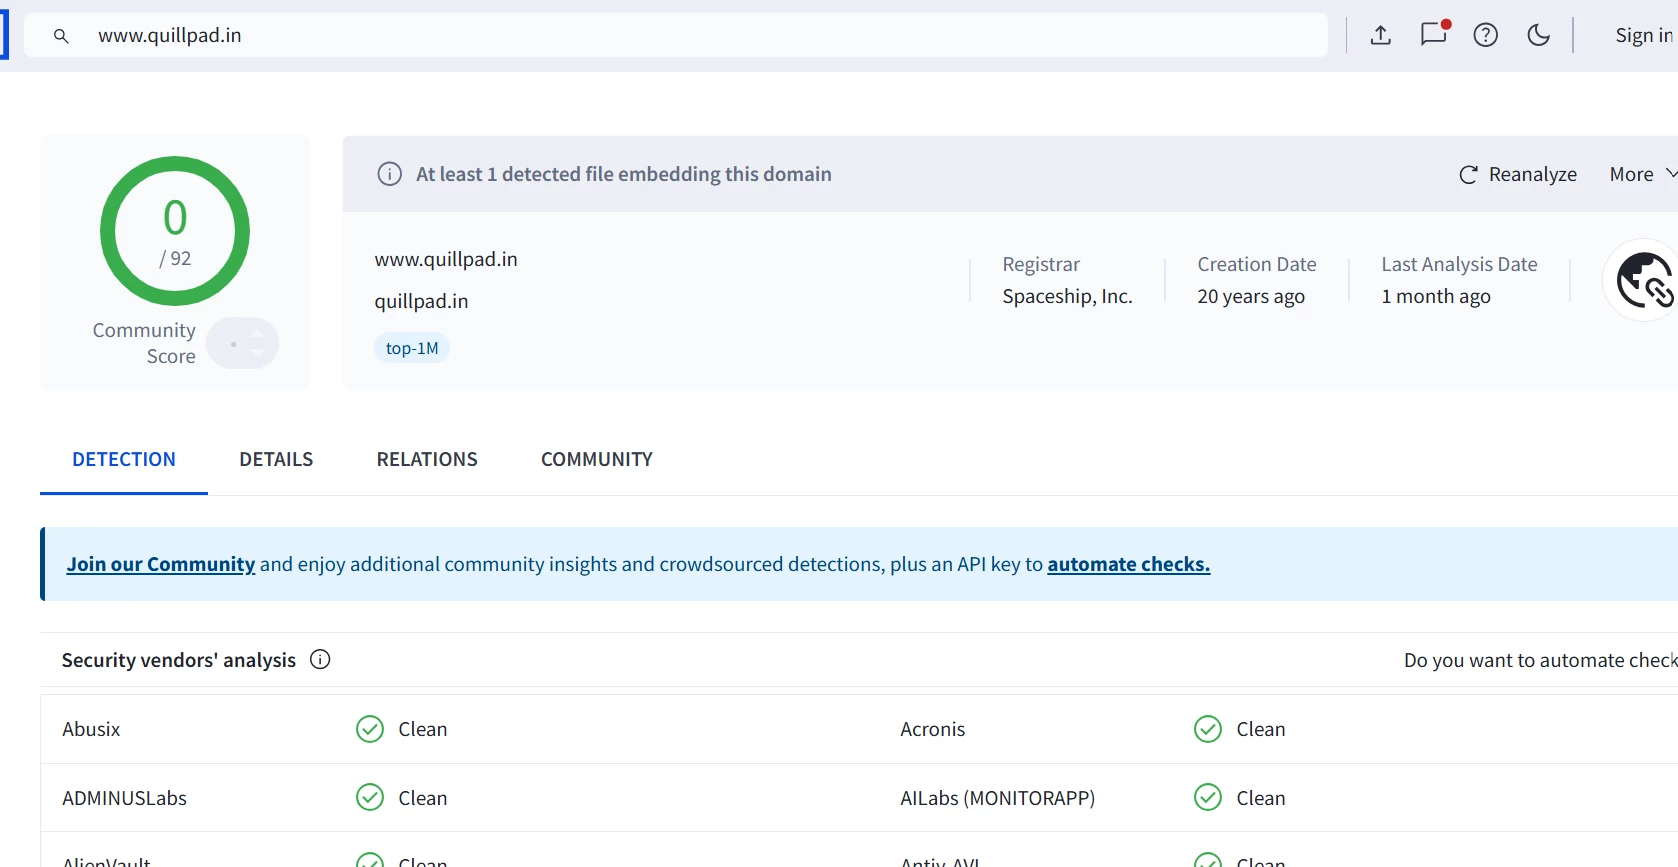Open the help question mark icon
Screen dimensions: 1678x867
tap(1486, 35)
